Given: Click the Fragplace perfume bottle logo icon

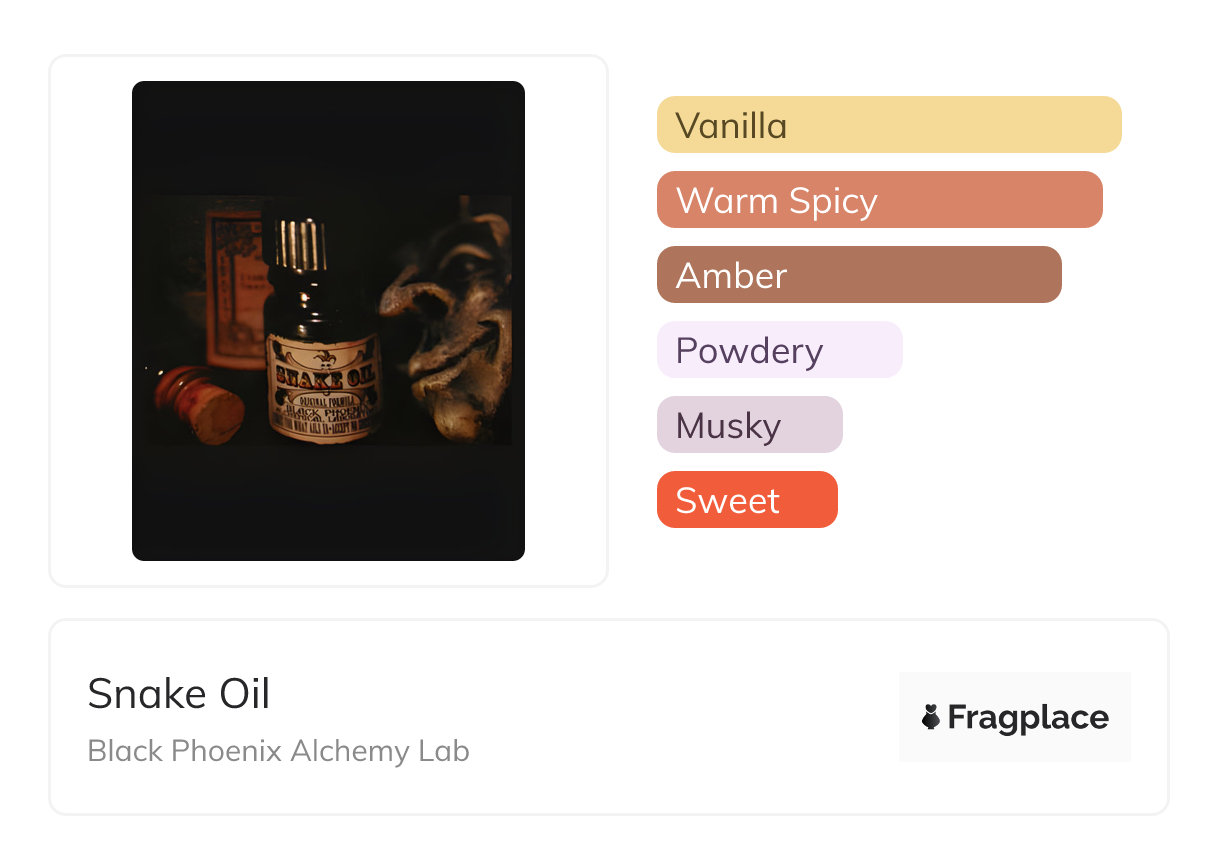Looking at the screenshot, I should 931,717.
